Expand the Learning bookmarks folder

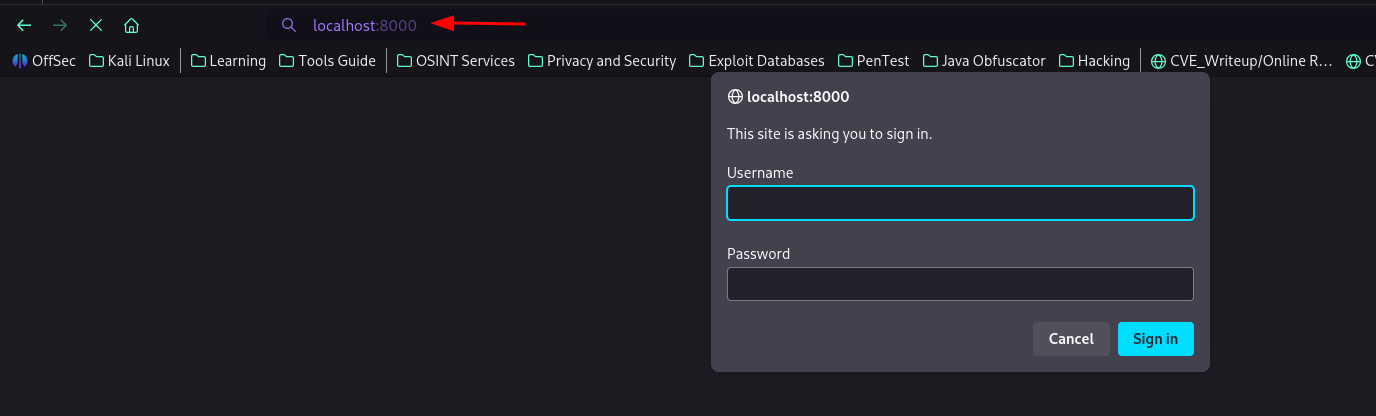click(228, 61)
